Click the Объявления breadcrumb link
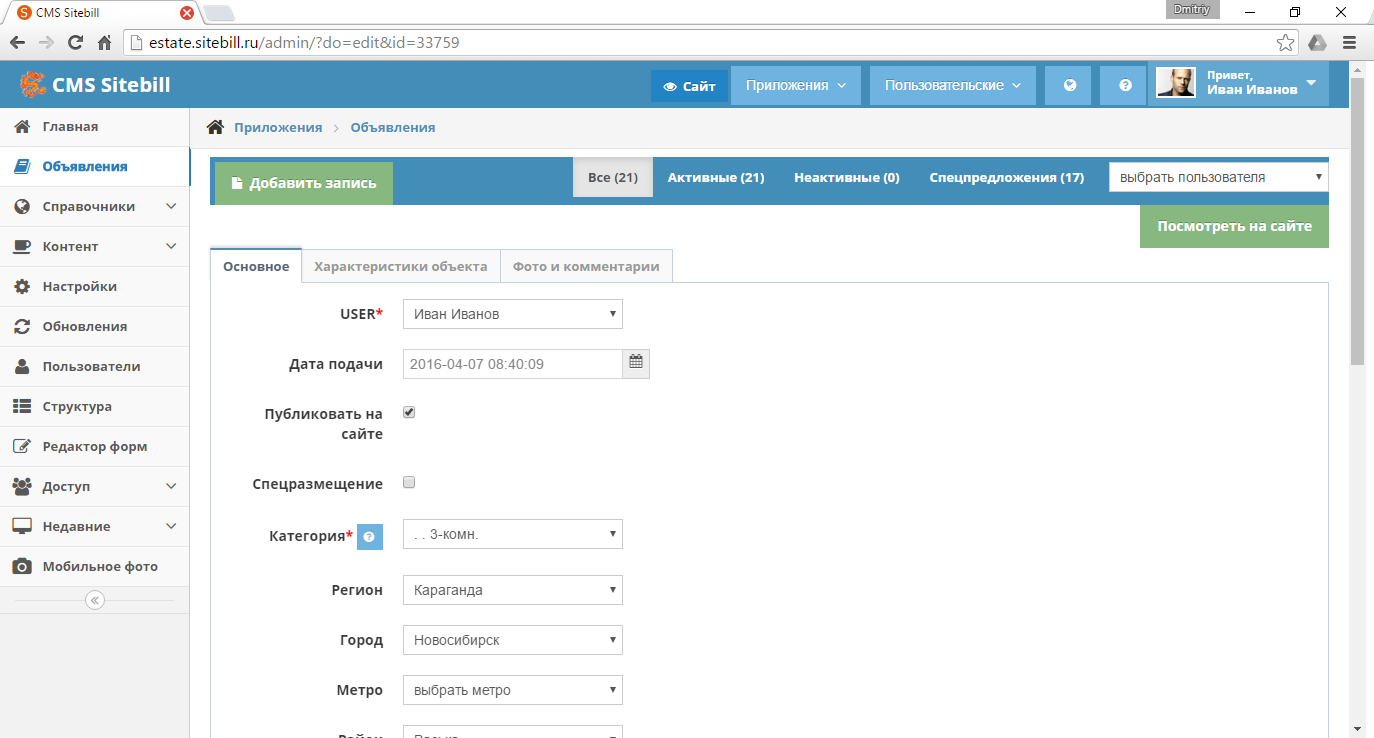Viewport: 1374px width, 738px height. [393, 127]
